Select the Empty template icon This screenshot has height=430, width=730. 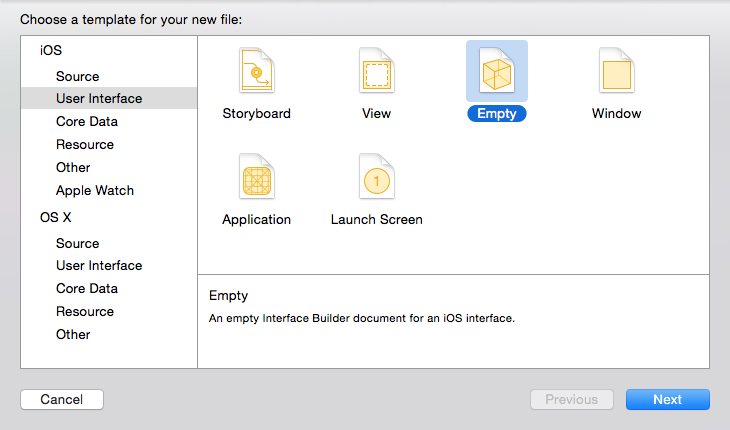(x=497, y=71)
